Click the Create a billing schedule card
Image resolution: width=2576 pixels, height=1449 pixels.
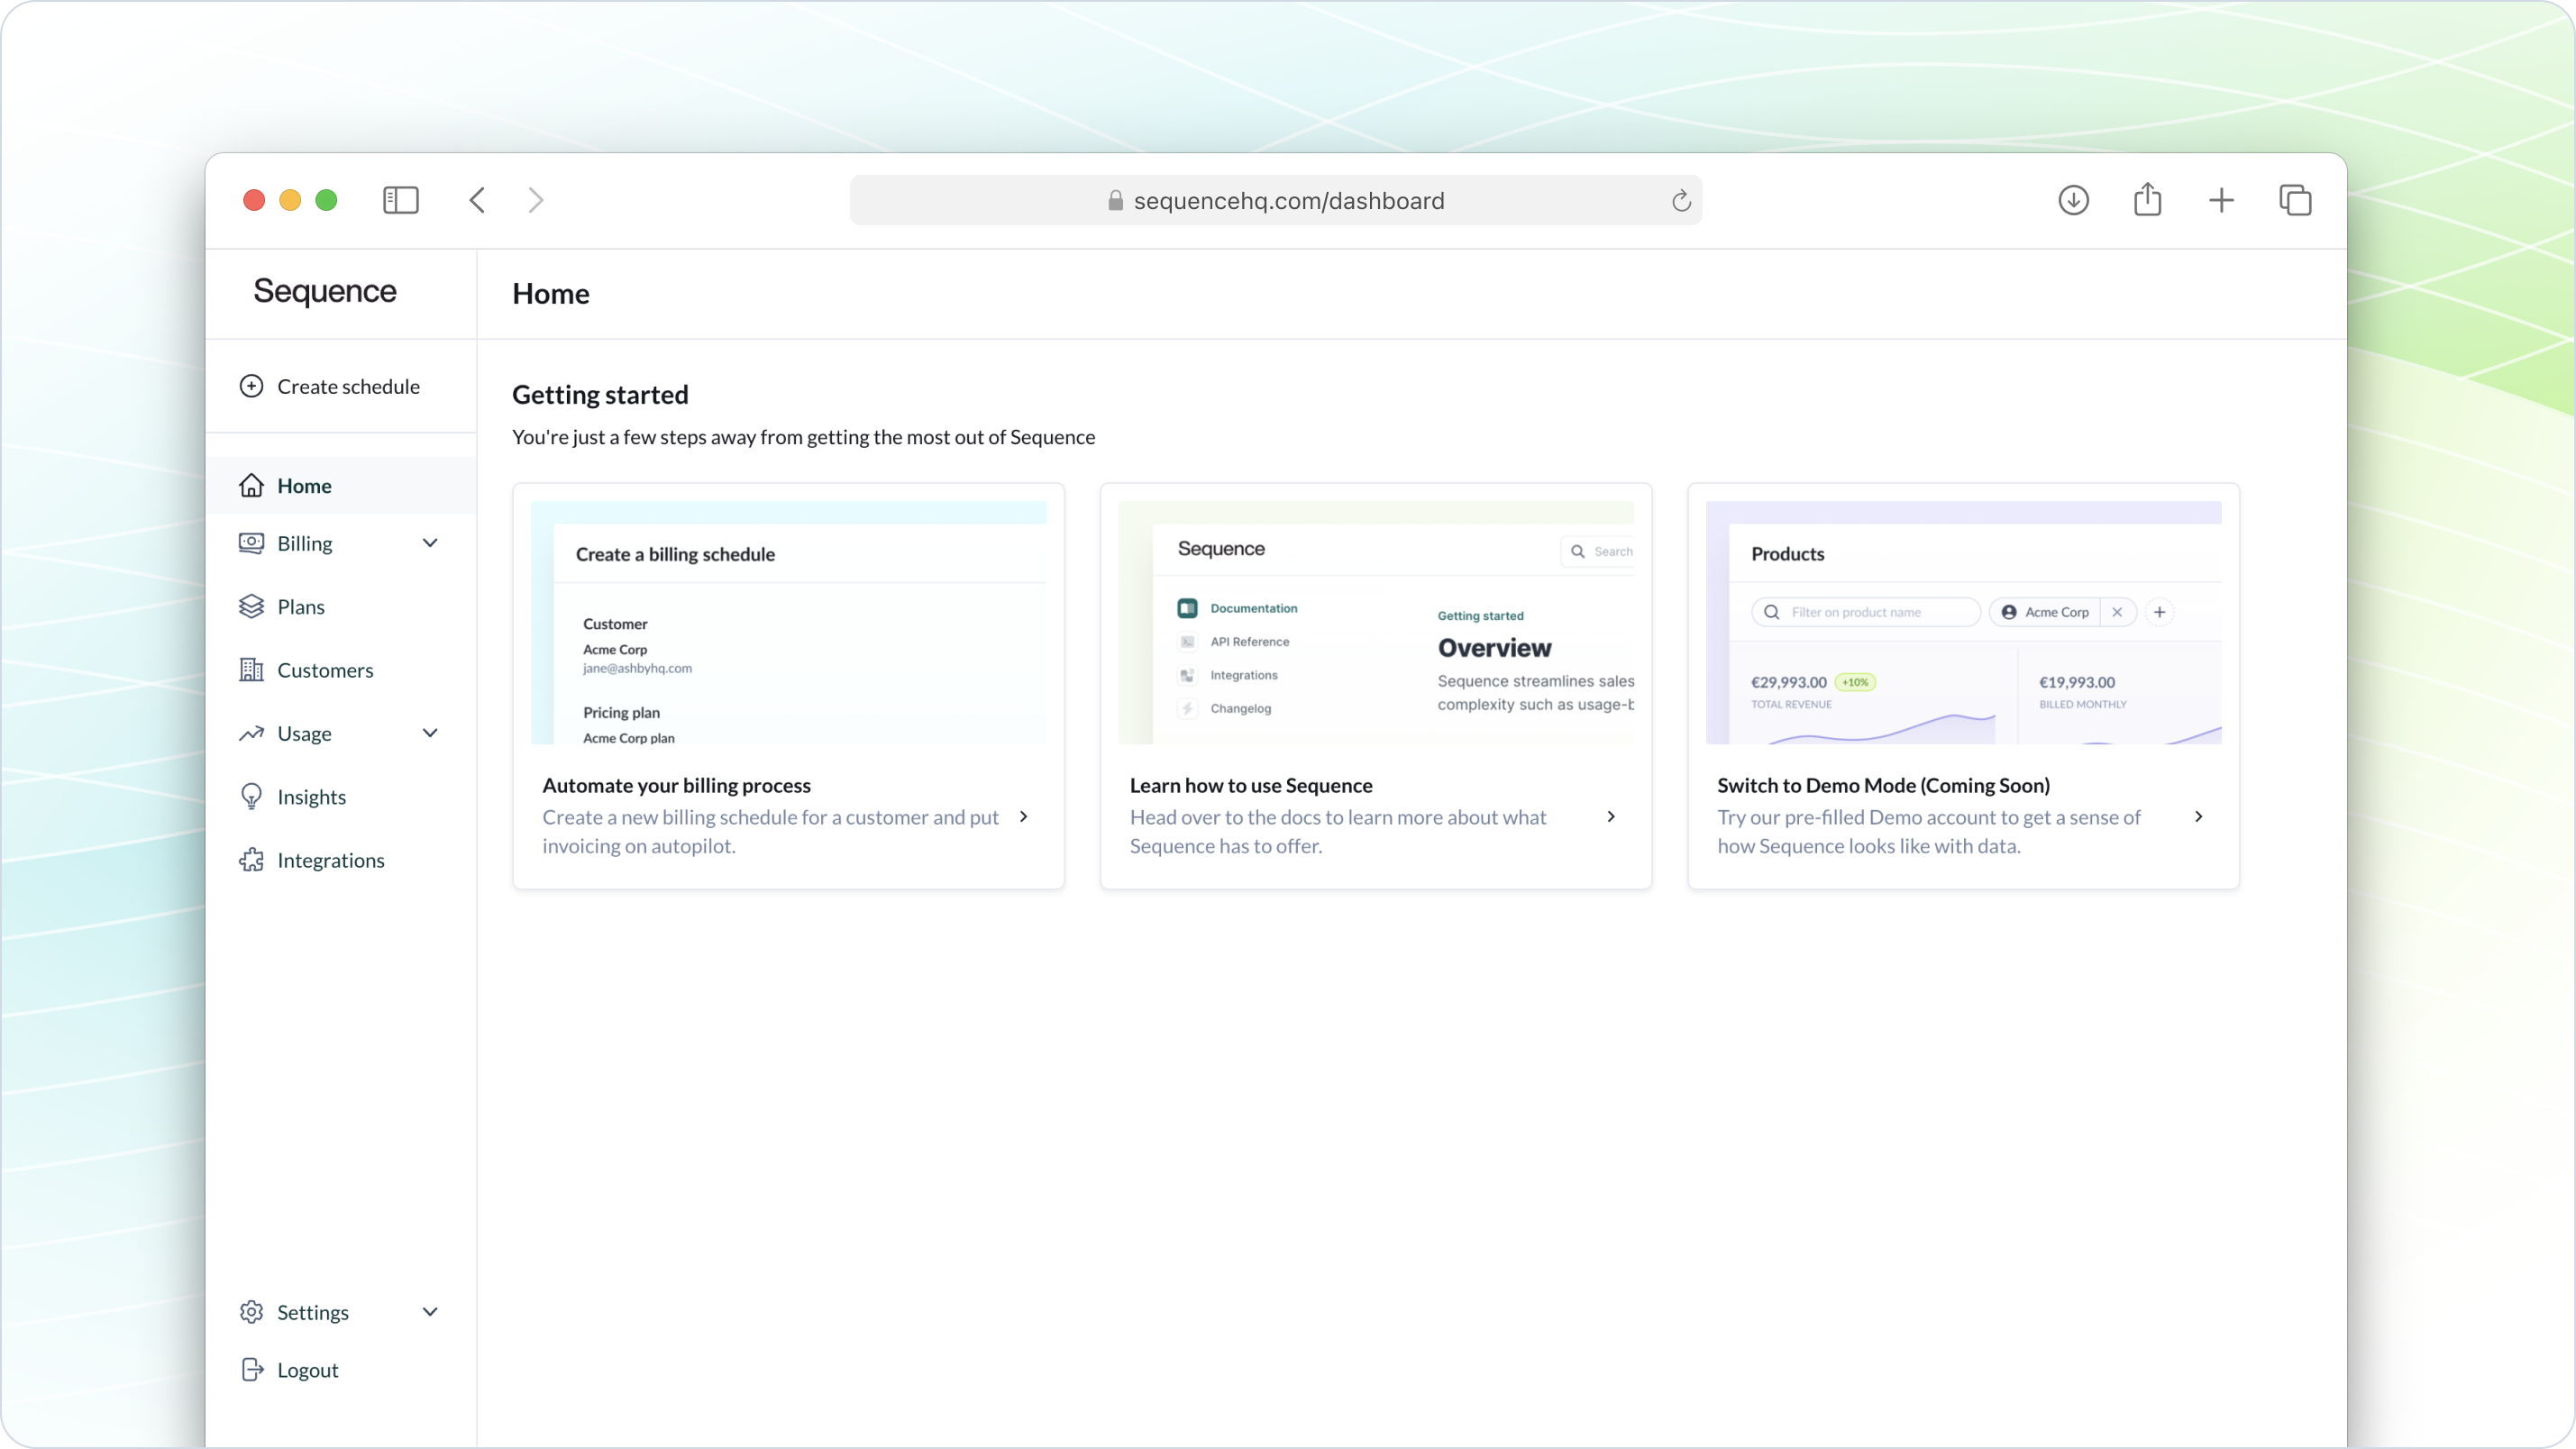point(789,687)
